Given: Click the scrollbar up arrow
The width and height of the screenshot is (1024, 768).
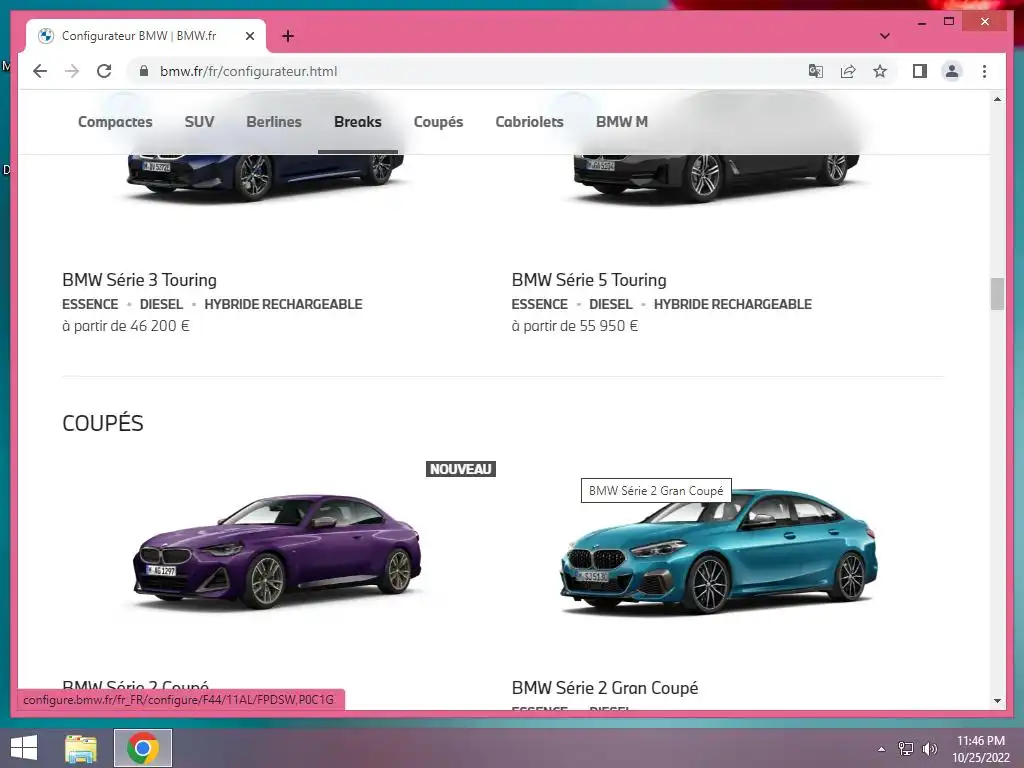Looking at the screenshot, I should [x=997, y=99].
